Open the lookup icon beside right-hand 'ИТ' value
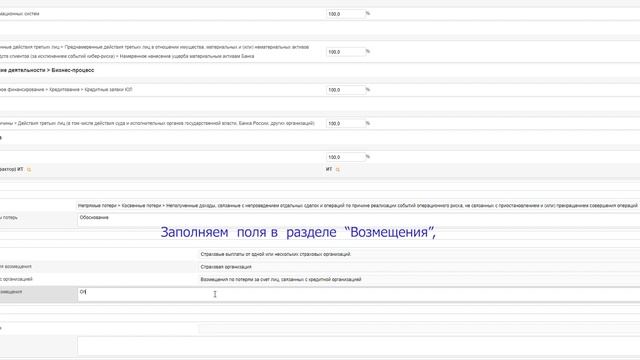Image resolution: width=640 pixels, height=360 pixels. [338, 169]
